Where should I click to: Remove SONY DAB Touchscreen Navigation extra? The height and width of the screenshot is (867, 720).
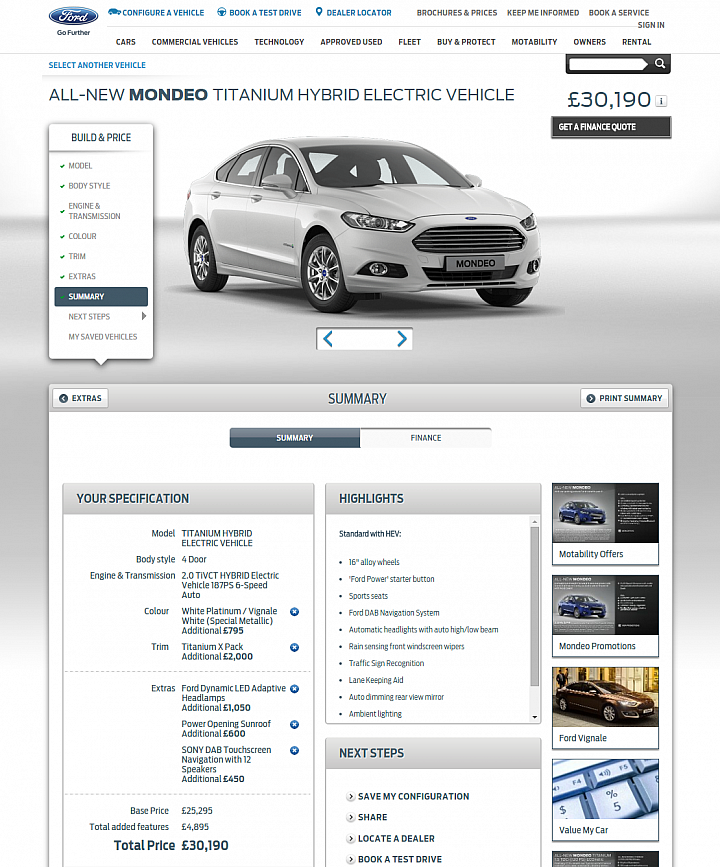[295, 750]
